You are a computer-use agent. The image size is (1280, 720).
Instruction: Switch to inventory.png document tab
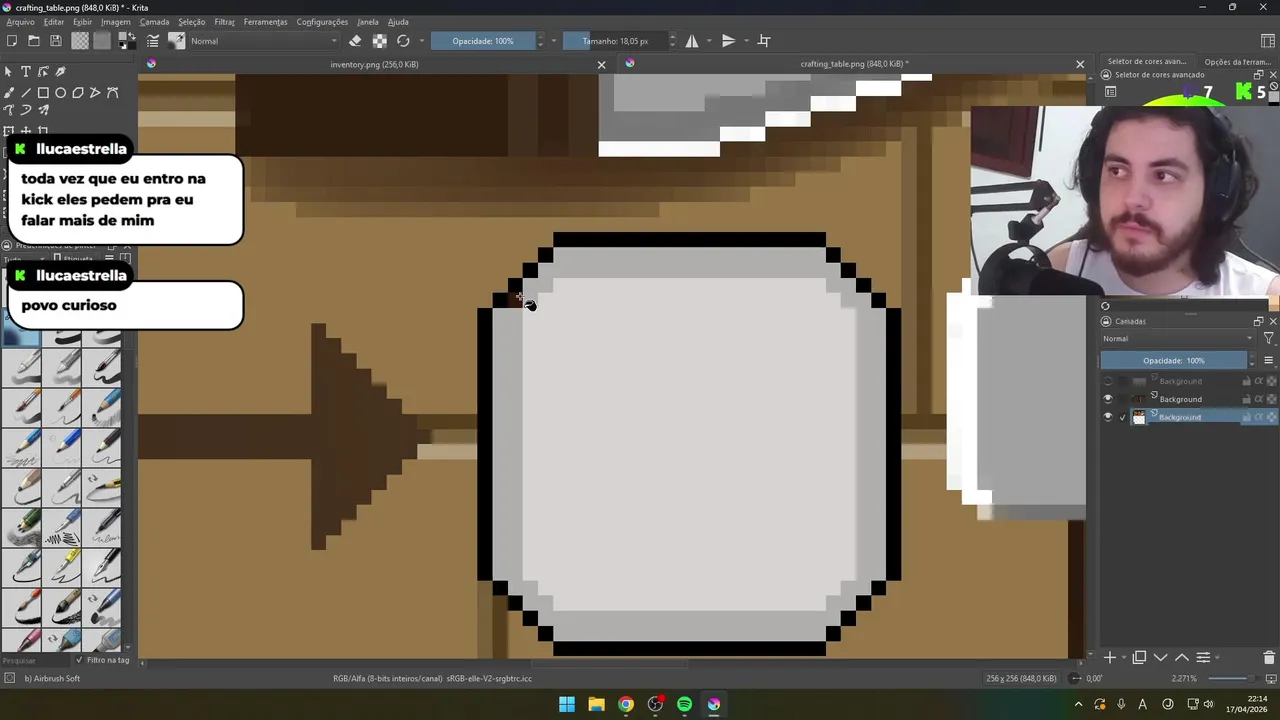(x=374, y=64)
